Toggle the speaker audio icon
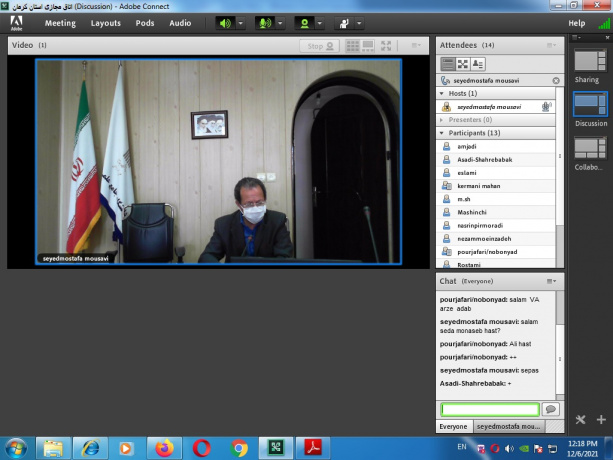Screen dimensions: 613x460 pos(225,23)
